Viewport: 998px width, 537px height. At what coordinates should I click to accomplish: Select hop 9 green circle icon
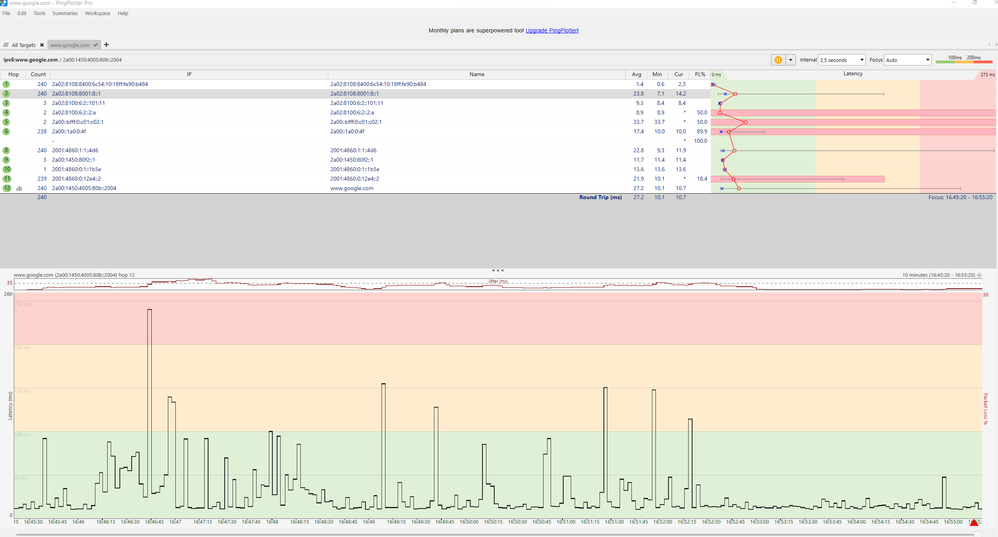tap(6, 160)
